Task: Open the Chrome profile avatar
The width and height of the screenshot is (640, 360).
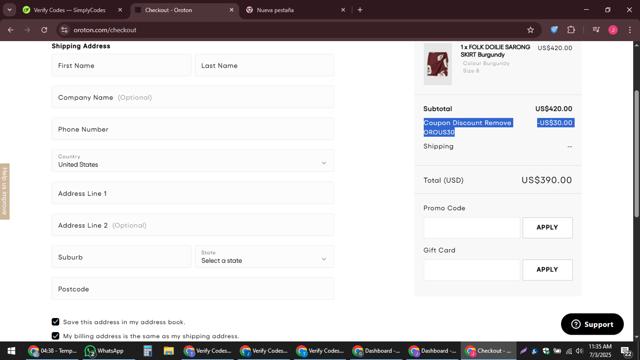Action: (613, 30)
